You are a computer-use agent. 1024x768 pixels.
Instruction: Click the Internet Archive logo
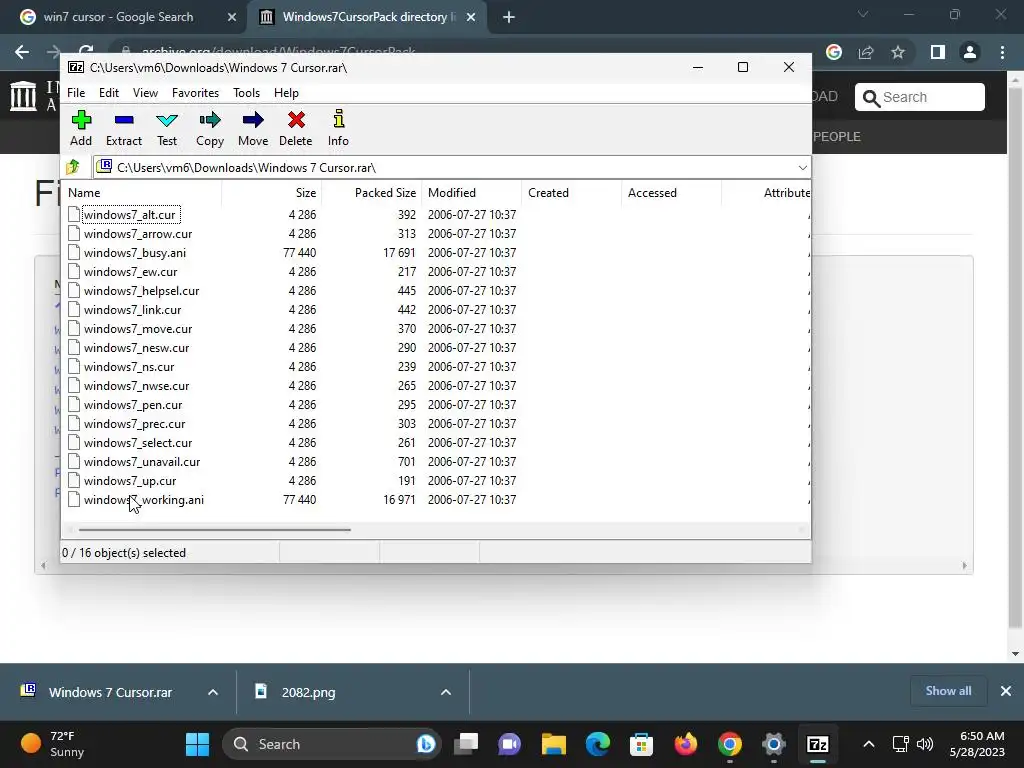tap(24, 96)
